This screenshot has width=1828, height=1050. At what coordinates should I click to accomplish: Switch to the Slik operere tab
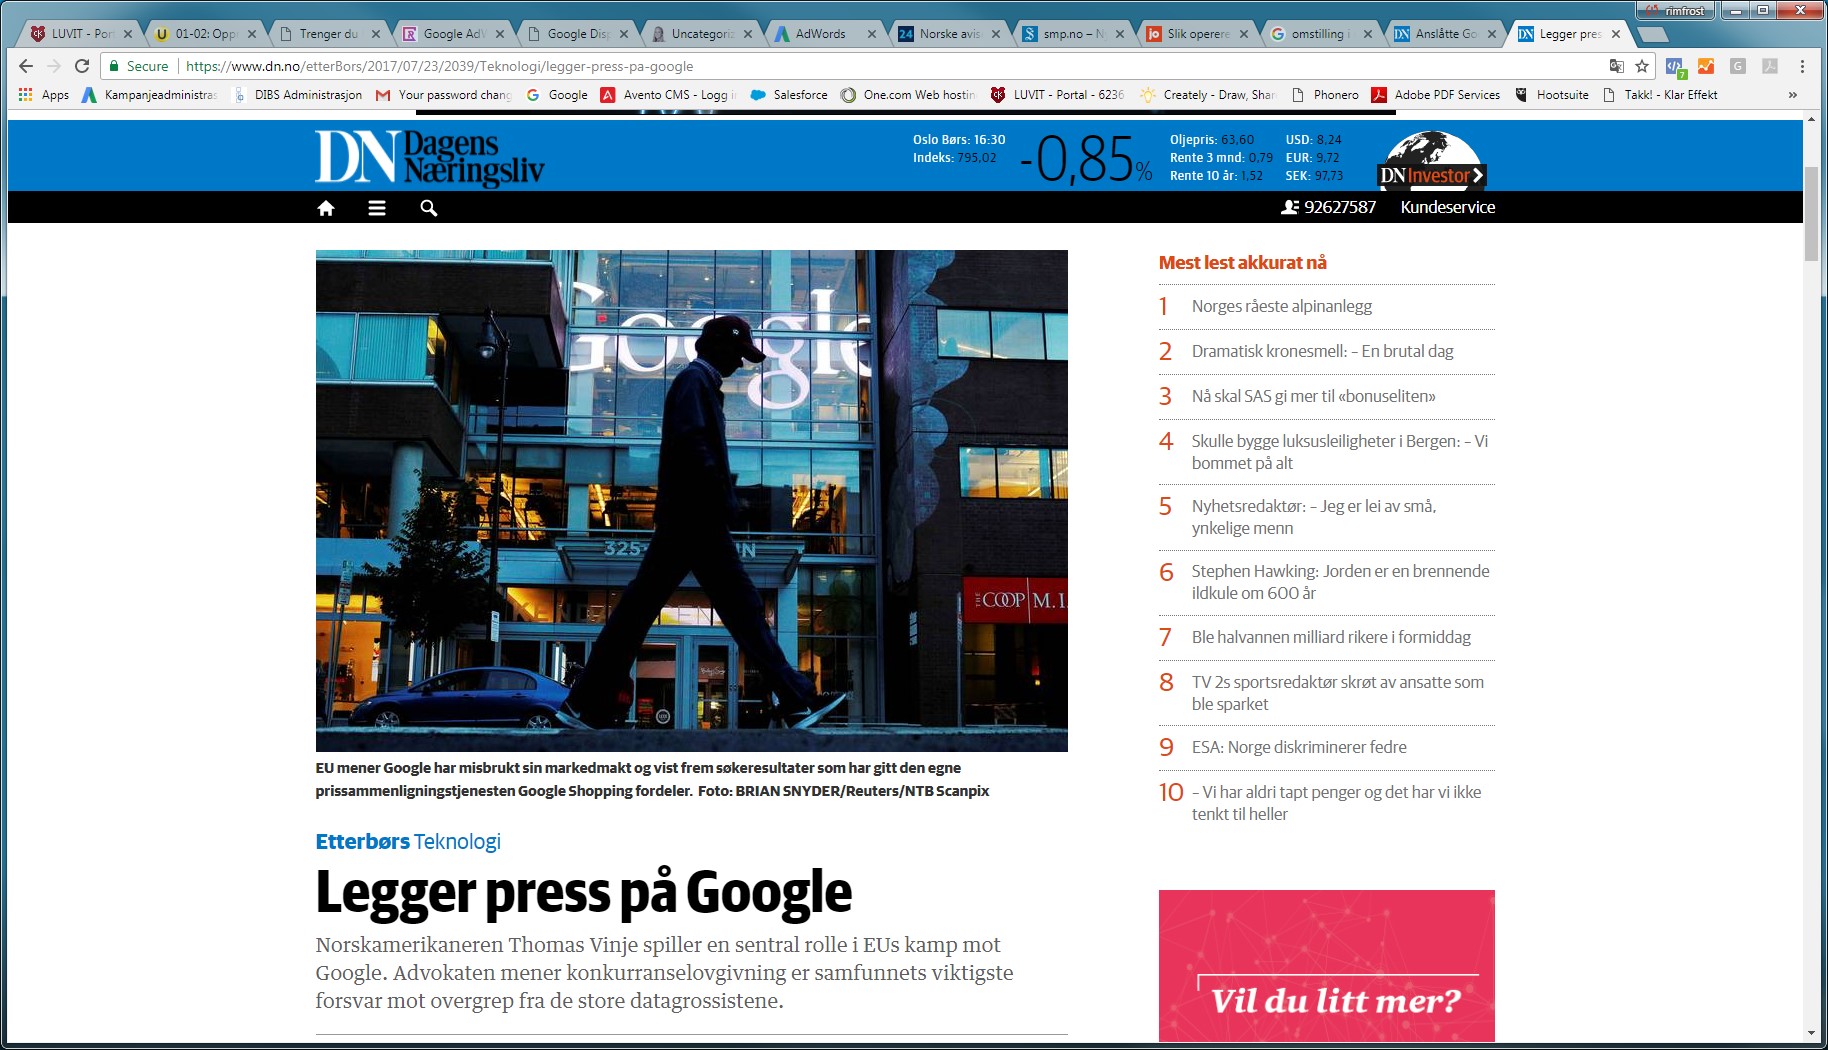(x=1198, y=34)
